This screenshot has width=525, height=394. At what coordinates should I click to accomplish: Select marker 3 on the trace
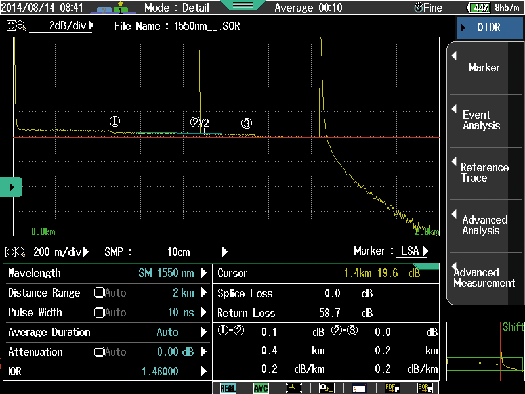point(246,123)
